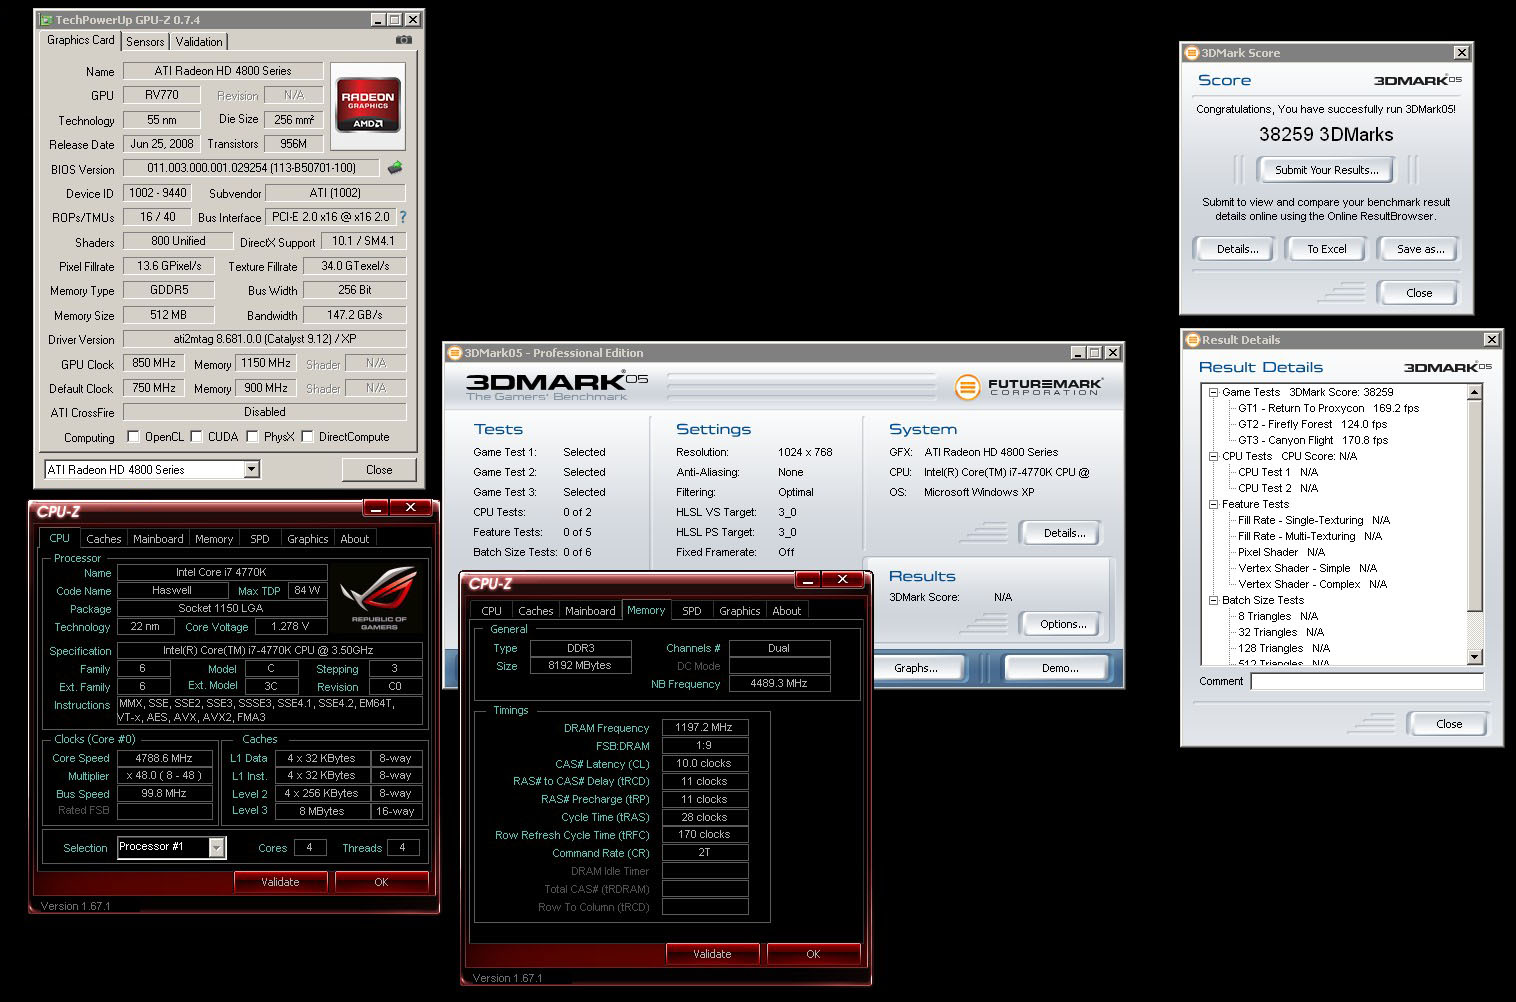This screenshot has width=1516, height=1002.
Task: Open the About tab in left CPU-Z window
Action: (x=355, y=539)
